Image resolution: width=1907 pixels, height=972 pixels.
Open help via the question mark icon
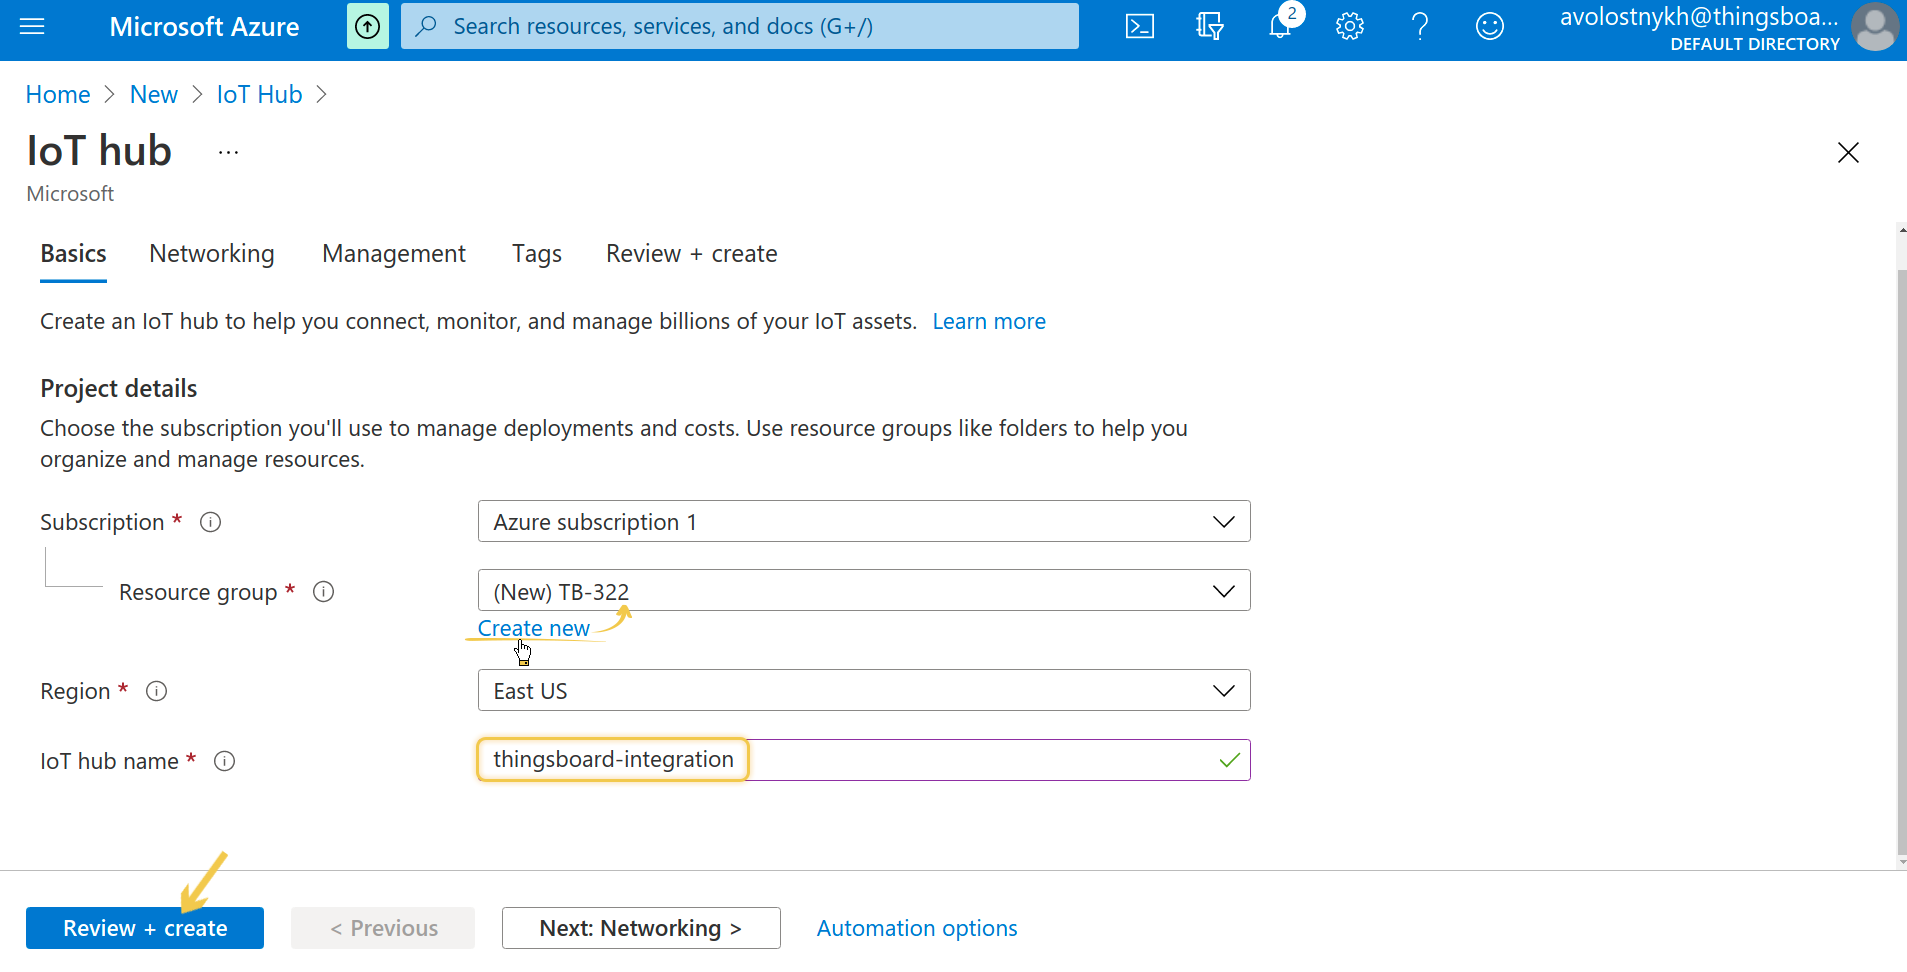1420,27
